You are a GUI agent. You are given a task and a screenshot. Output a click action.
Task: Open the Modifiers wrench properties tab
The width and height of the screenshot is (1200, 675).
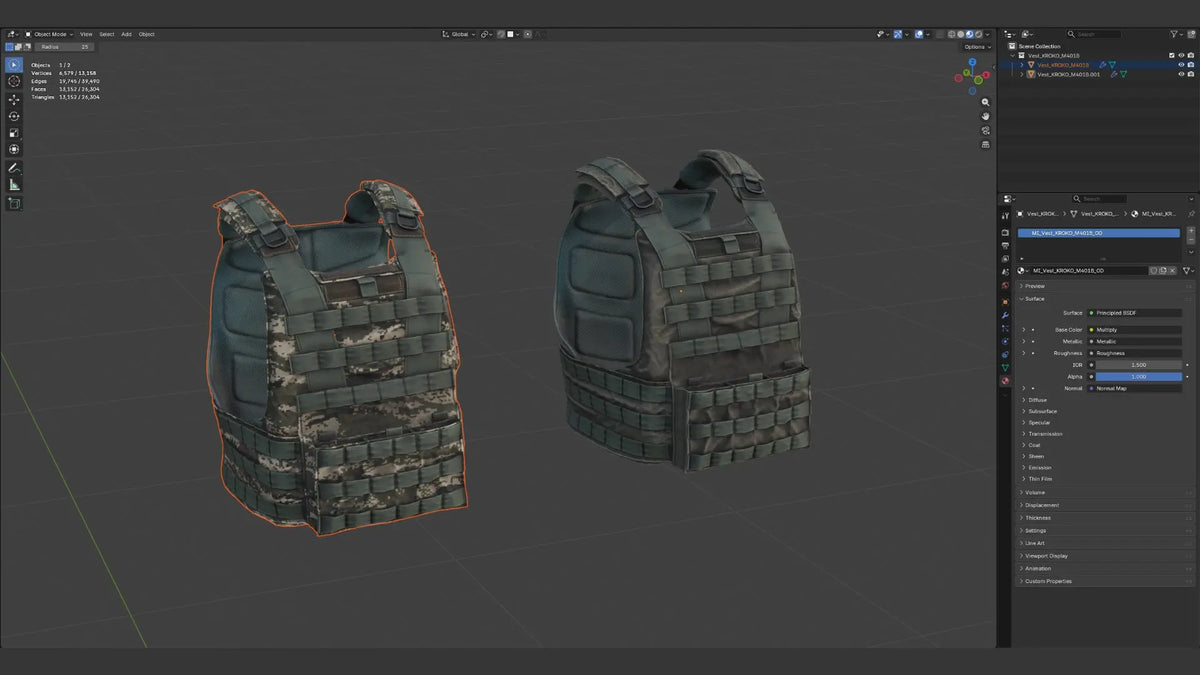pyautogui.click(x=1005, y=315)
